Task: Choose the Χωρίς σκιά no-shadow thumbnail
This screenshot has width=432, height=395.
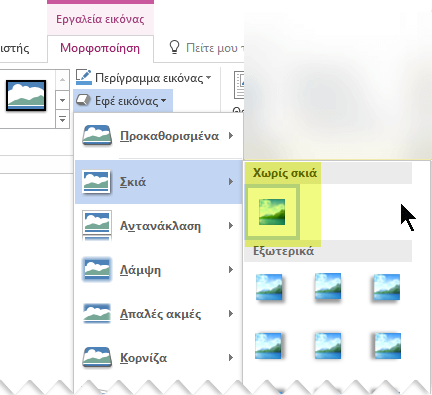Action: coord(272,212)
